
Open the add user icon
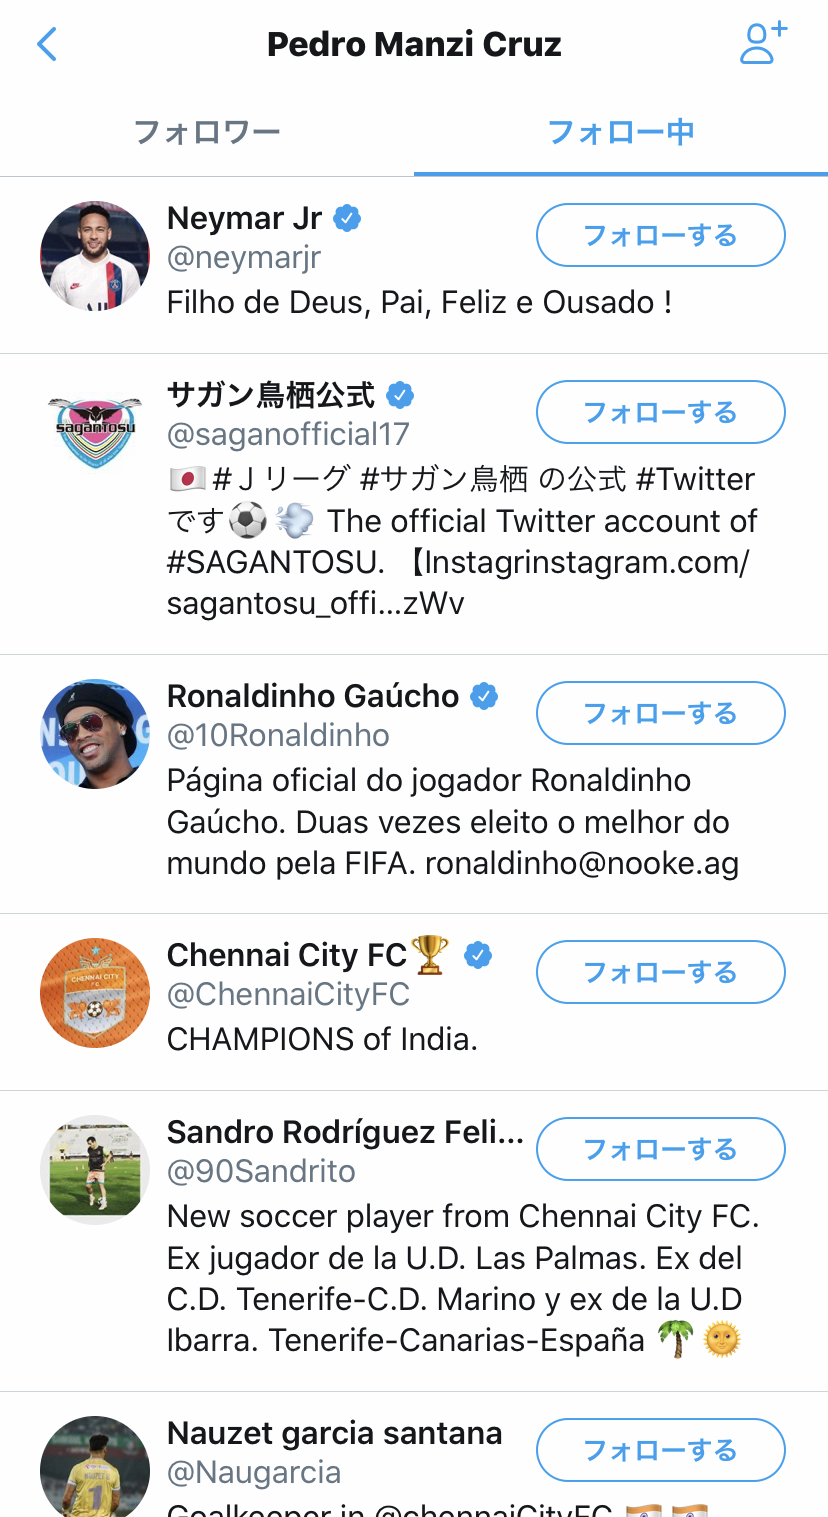763,44
